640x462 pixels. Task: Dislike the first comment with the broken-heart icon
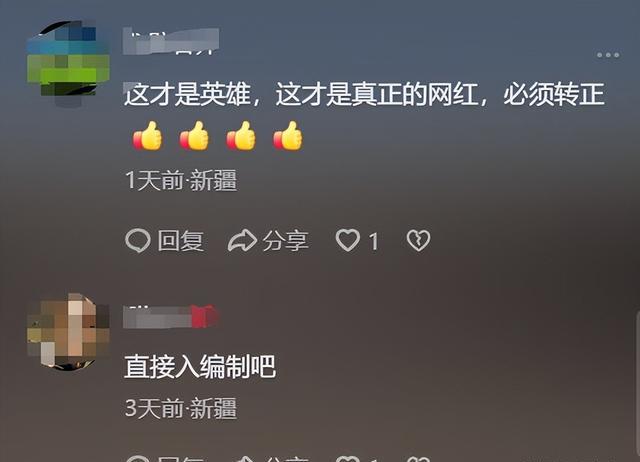tap(418, 240)
